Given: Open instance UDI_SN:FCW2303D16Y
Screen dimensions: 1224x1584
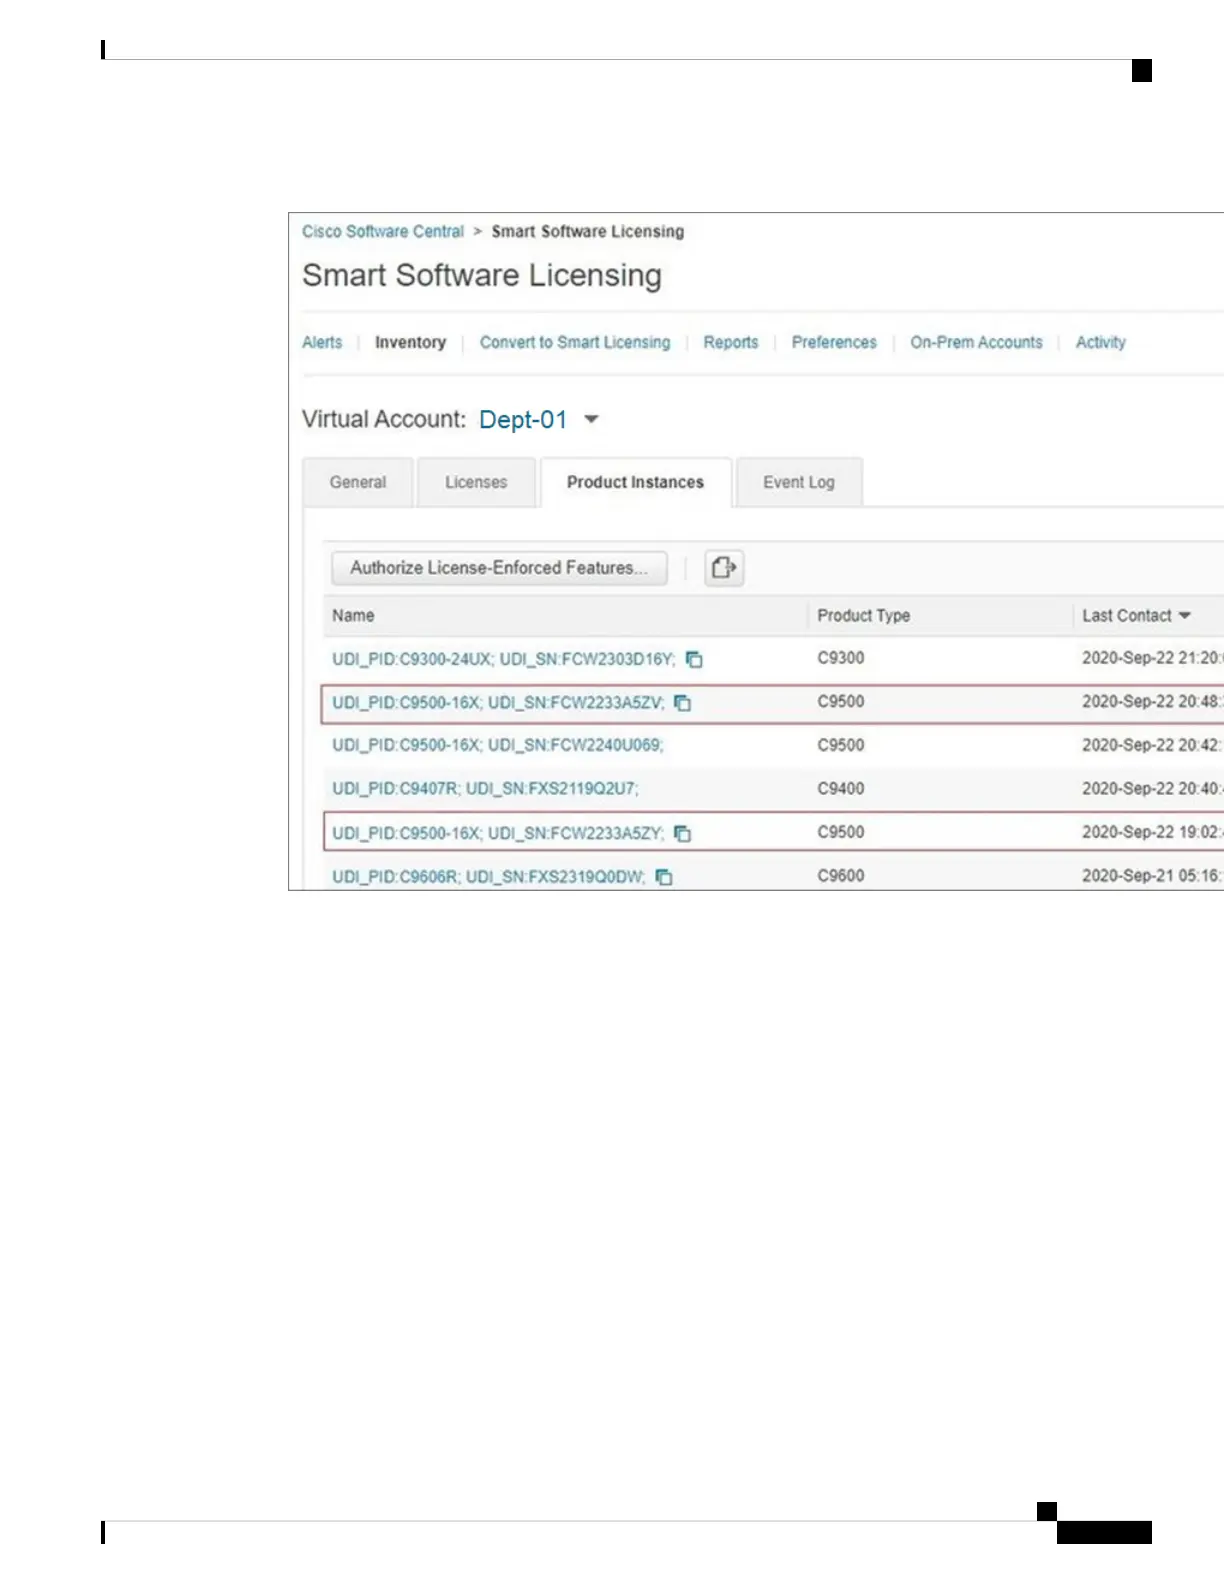Looking at the screenshot, I should pyautogui.click(x=504, y=659).
